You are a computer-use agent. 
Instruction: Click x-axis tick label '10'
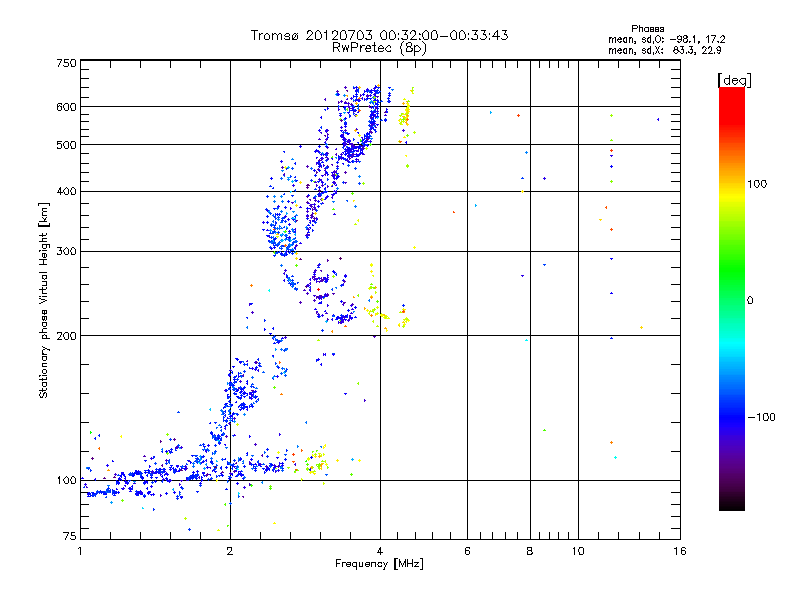[x=578, y=551]
